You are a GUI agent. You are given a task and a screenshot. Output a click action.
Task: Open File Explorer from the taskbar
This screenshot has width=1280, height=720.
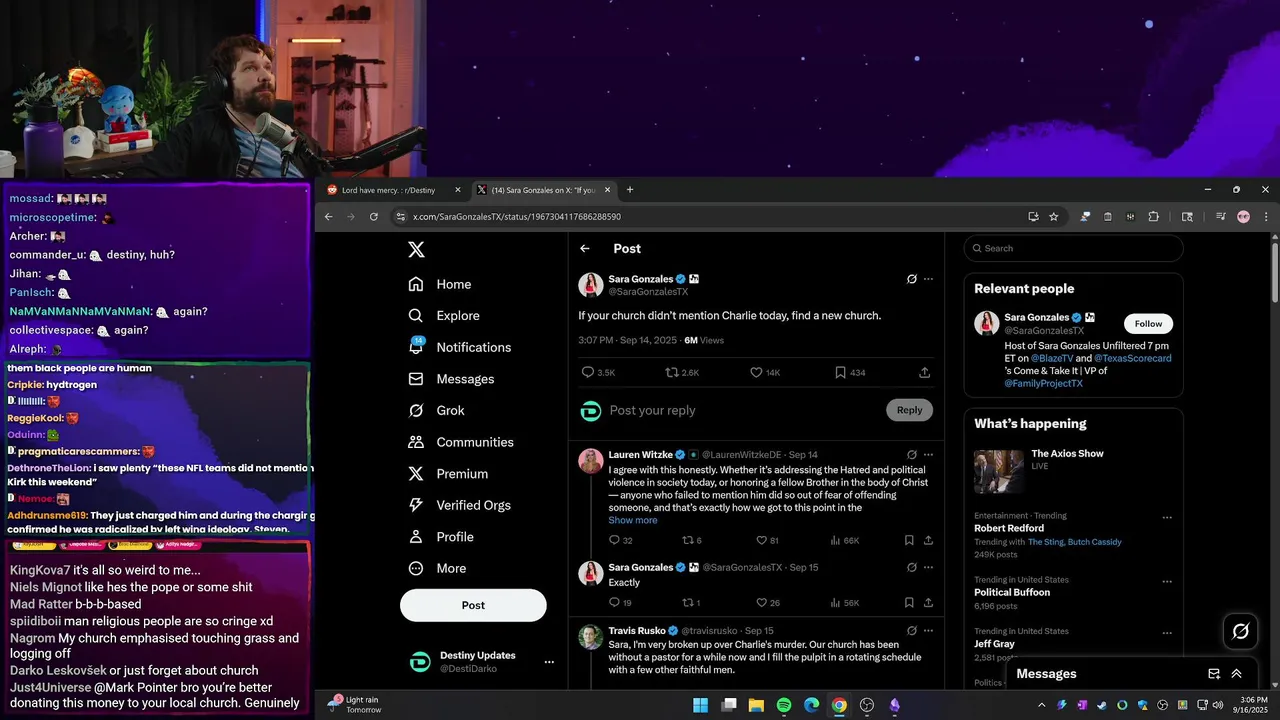756,705
